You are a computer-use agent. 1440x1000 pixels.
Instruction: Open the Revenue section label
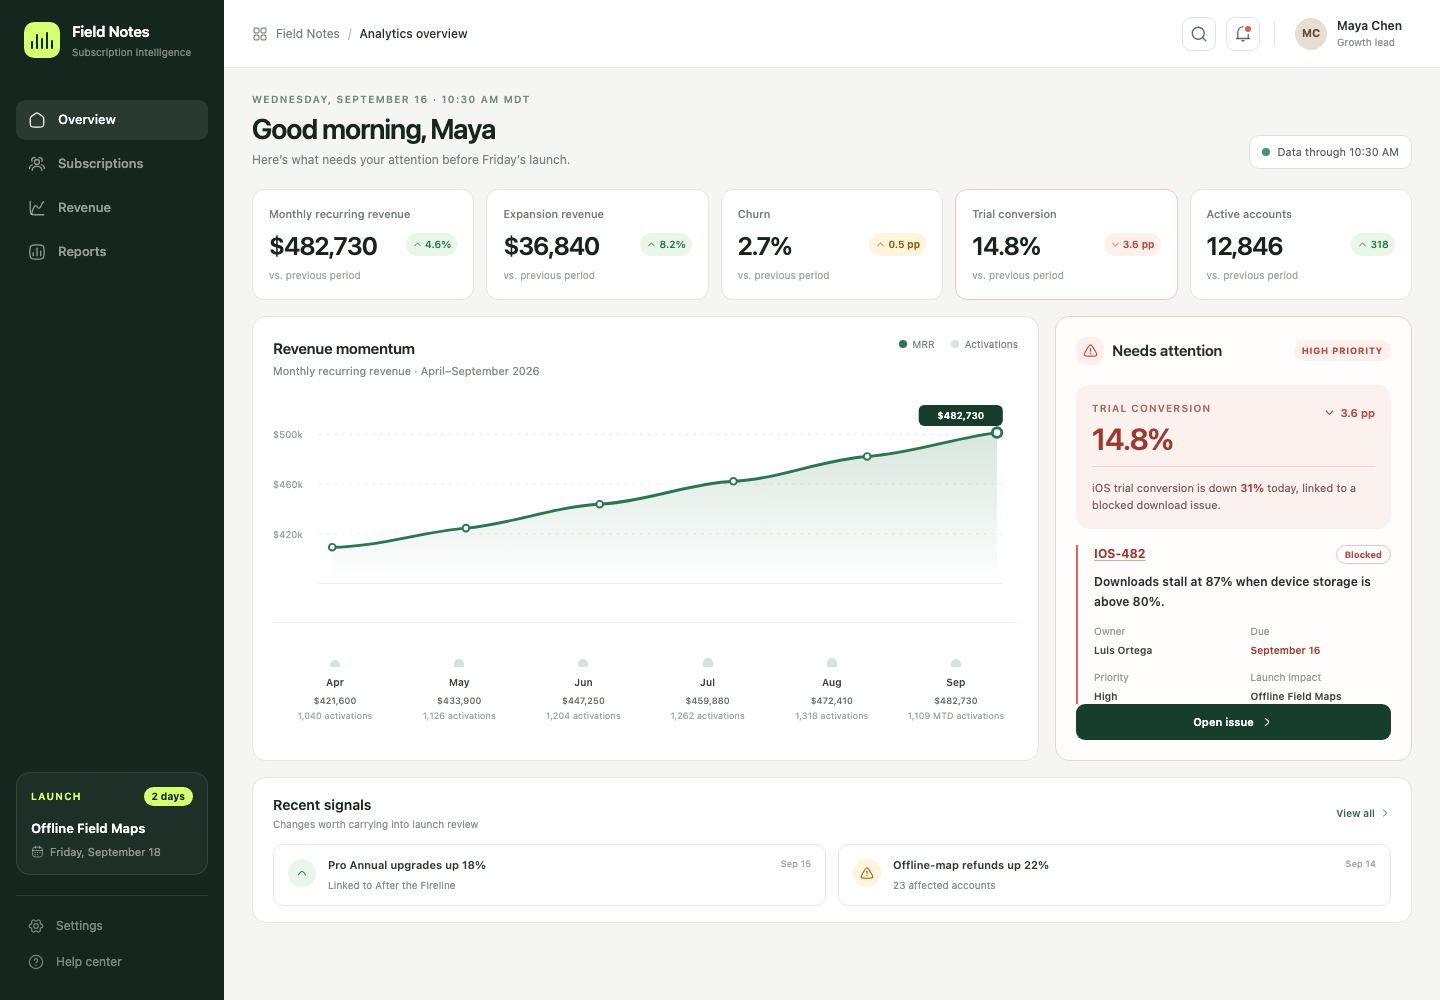[84, 208]
